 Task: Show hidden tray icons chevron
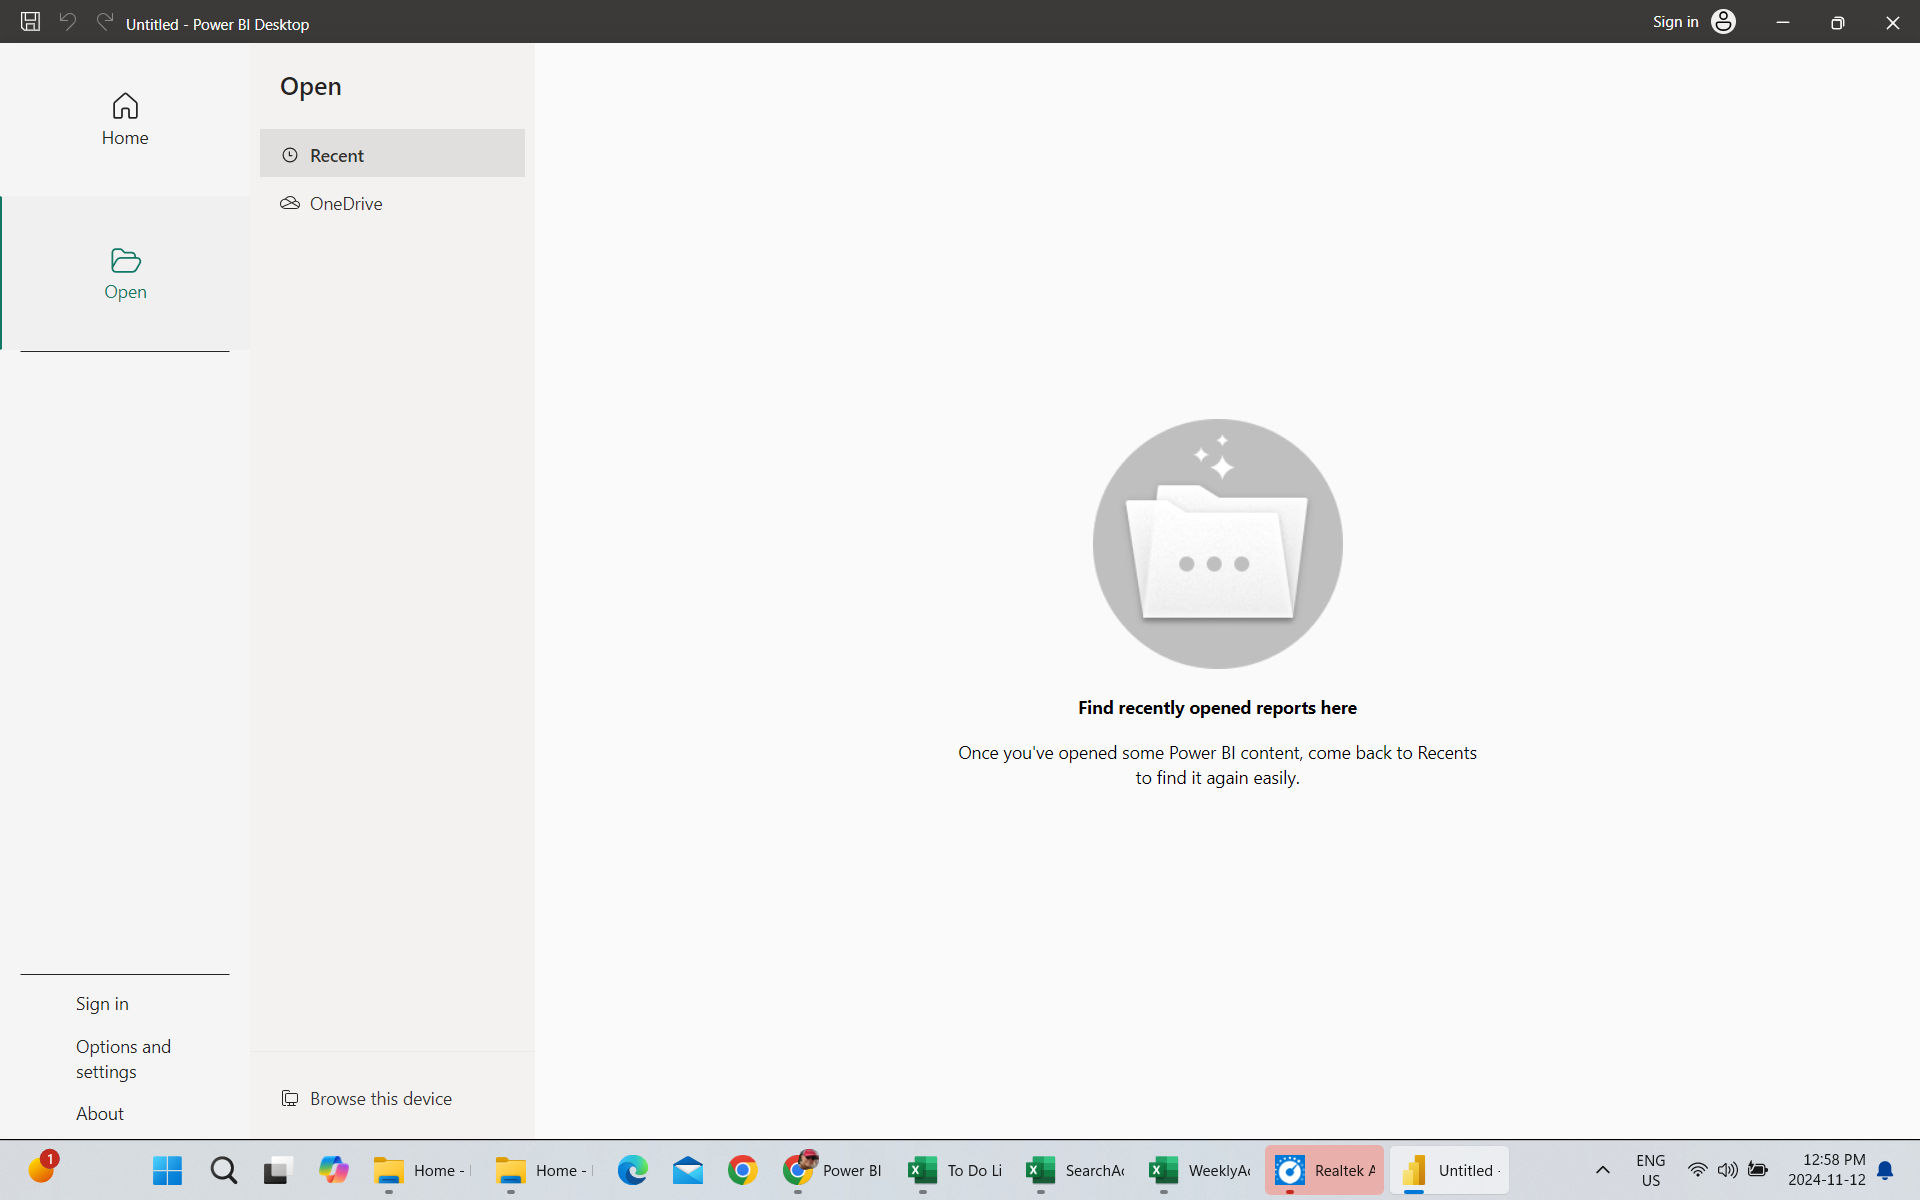[x=1602, y=1170]
